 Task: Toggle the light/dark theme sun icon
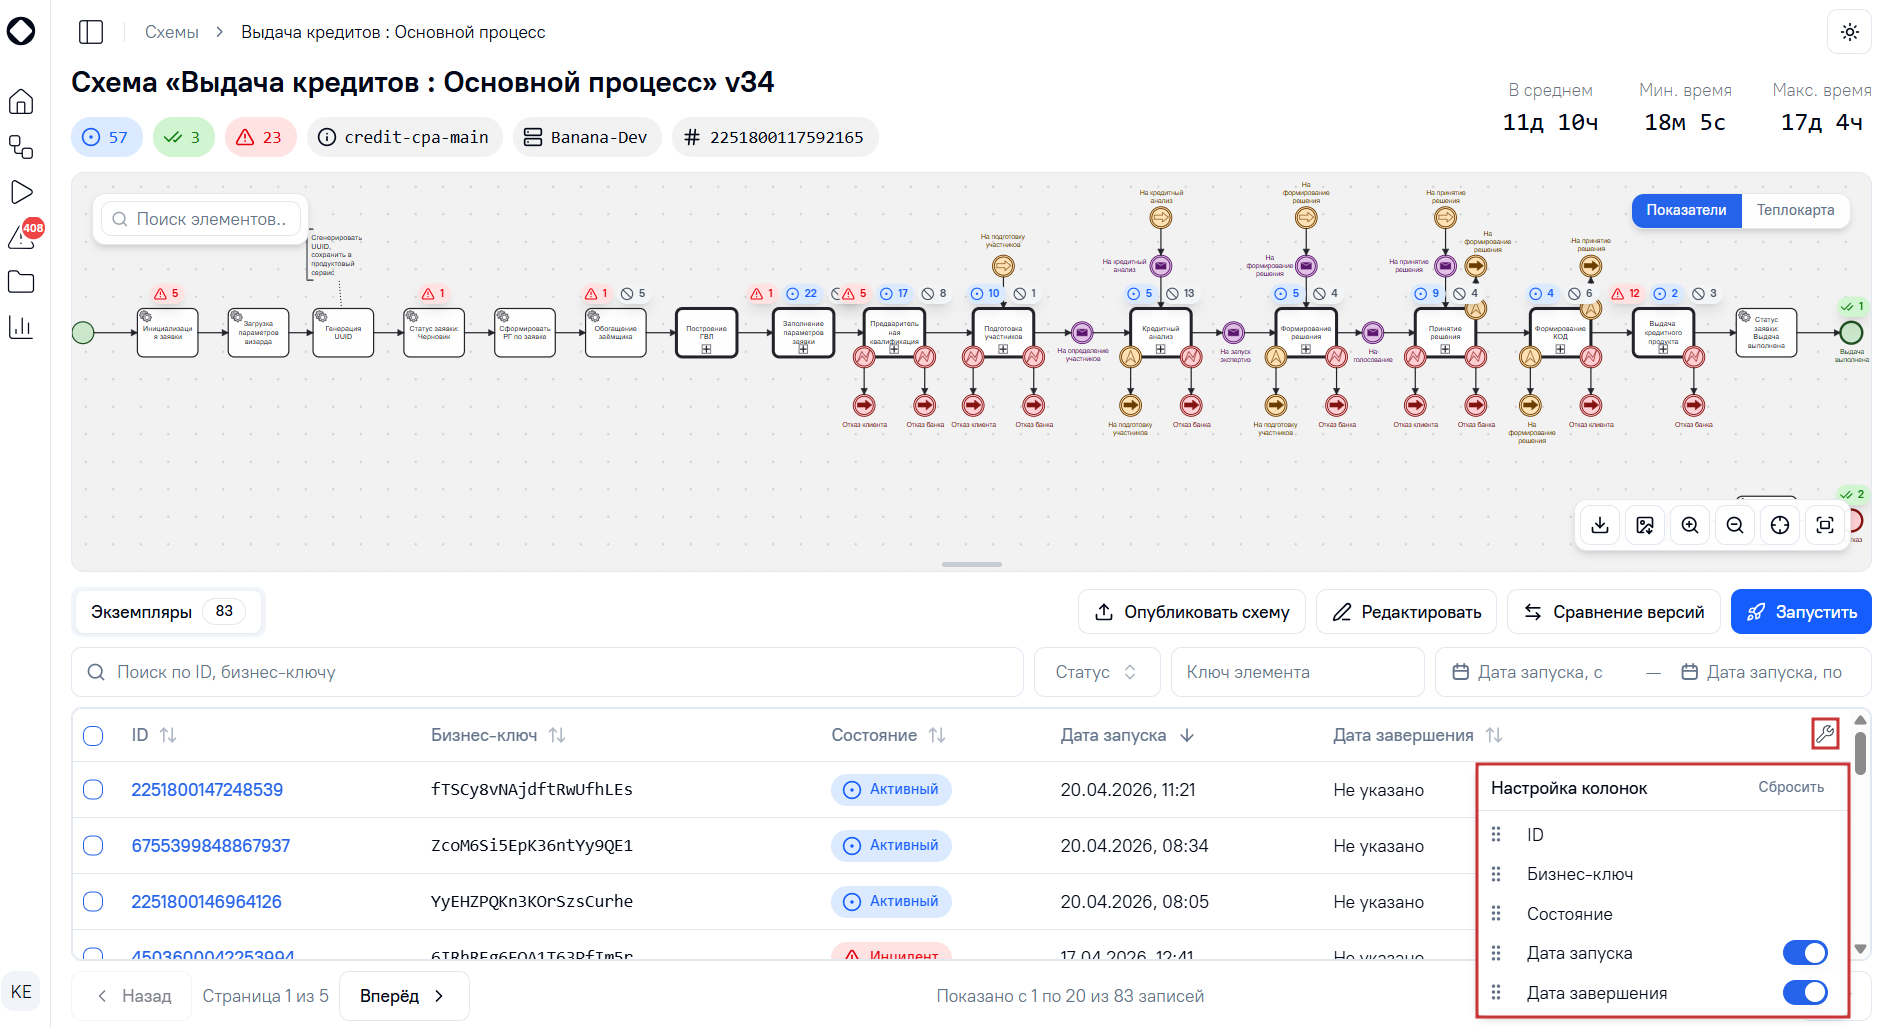click(x=1849, y=32)
